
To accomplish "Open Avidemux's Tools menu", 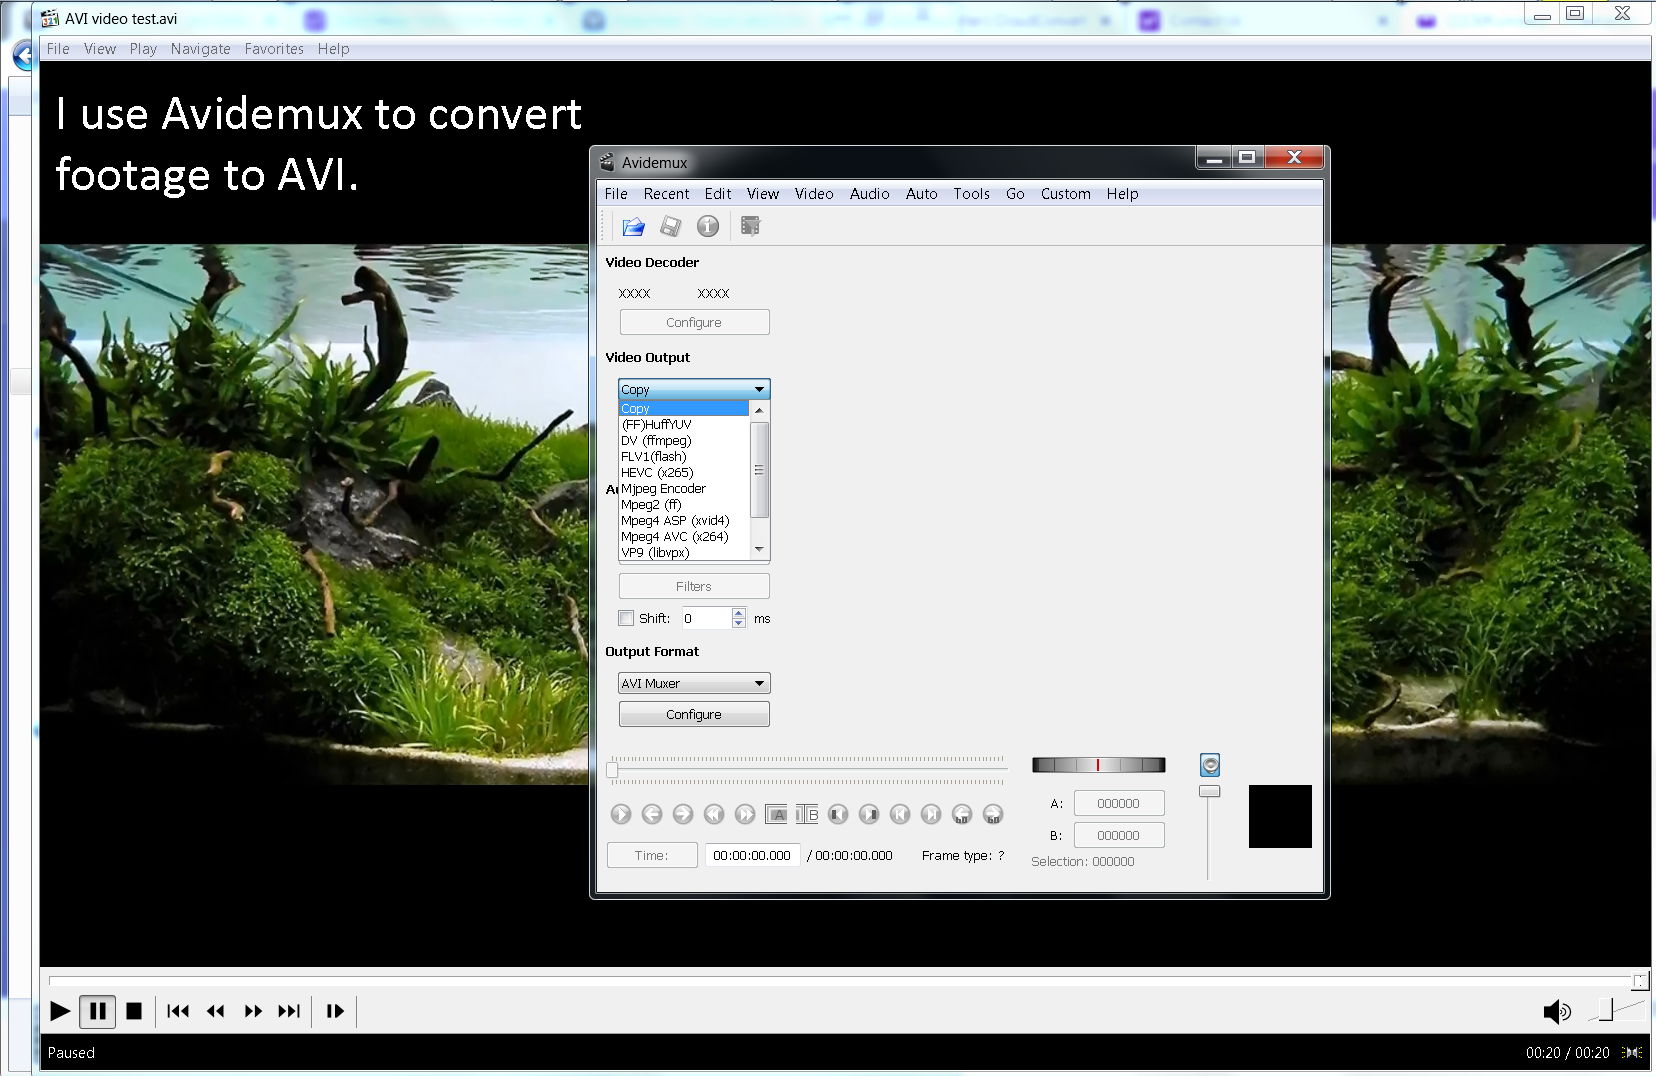I will (x=971, y=194).
